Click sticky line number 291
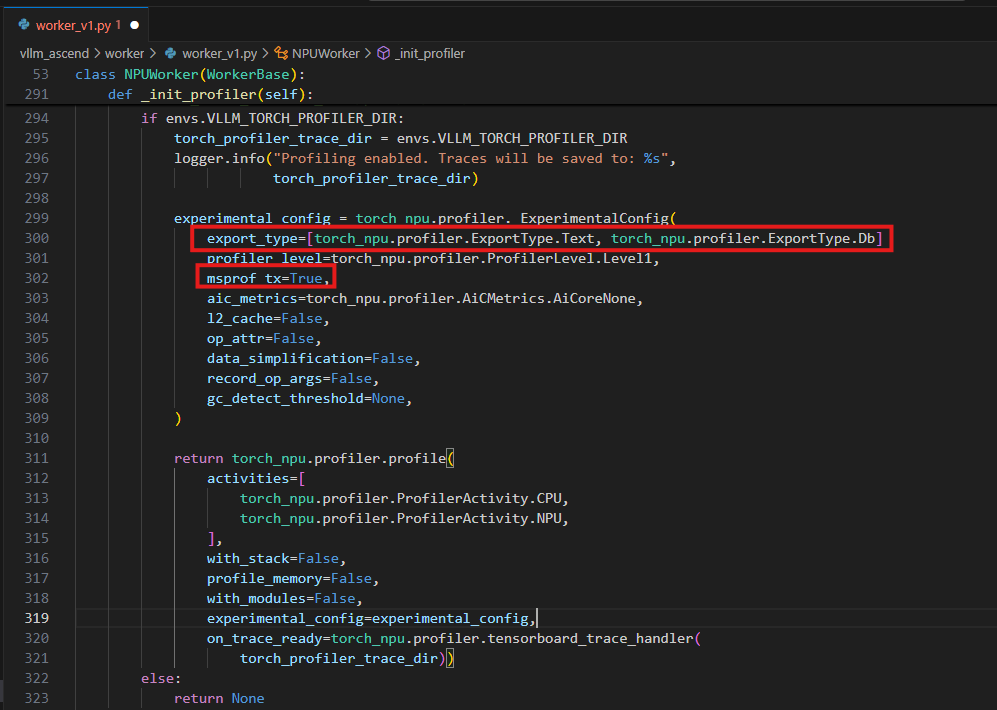The height and width of the screenshot is (710, 997). [x=37, y=95]
